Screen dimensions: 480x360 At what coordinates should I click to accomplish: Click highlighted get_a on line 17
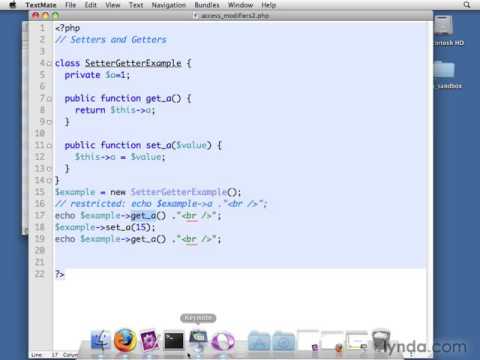pyautogui.click(x=143, y=216)
